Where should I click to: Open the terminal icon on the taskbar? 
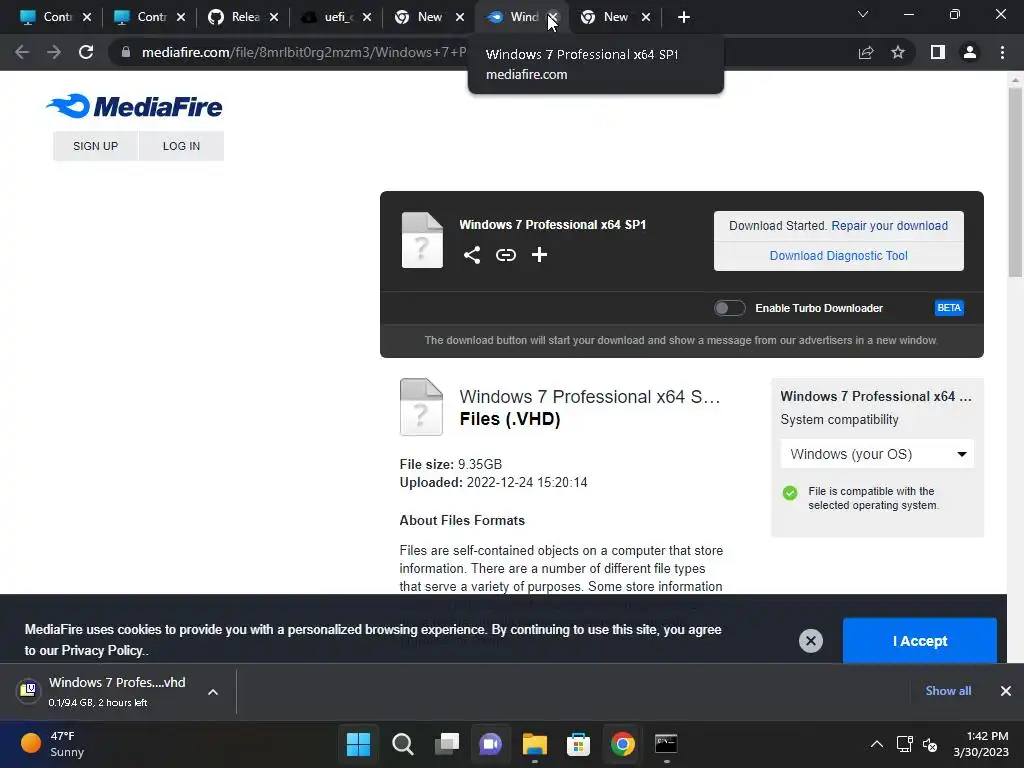click(666, 744)
